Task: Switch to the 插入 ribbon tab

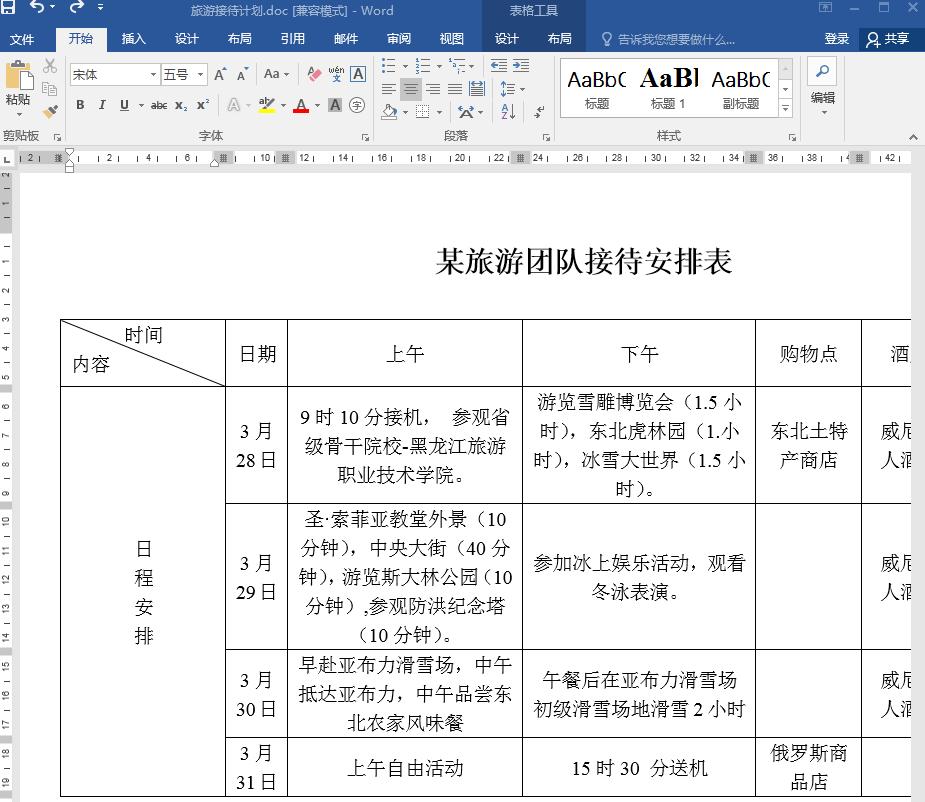Action: [x=133, y=39]
